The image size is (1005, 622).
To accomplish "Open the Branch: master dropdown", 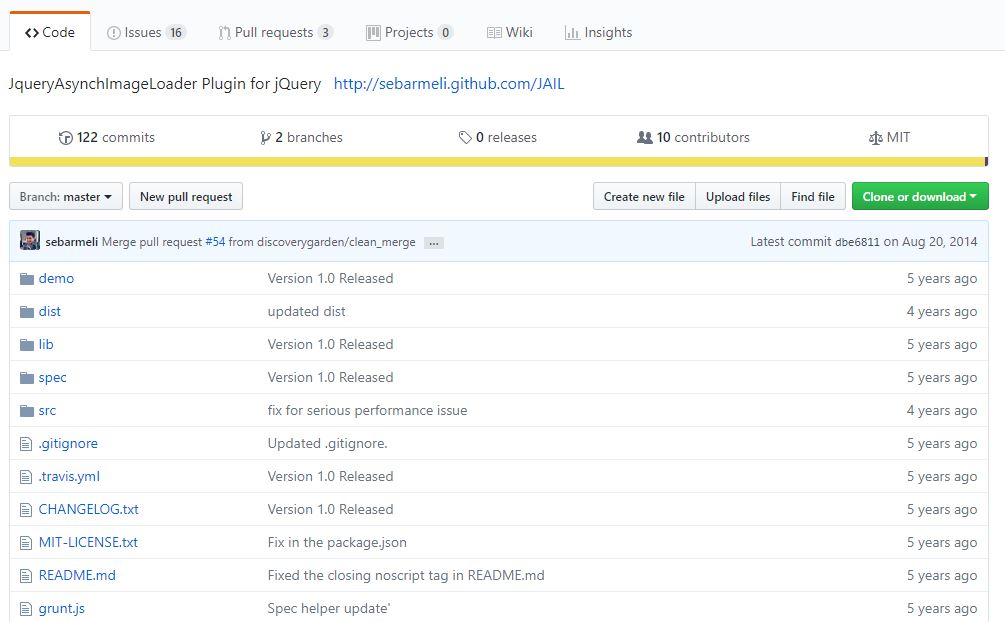I will (66, 197).
